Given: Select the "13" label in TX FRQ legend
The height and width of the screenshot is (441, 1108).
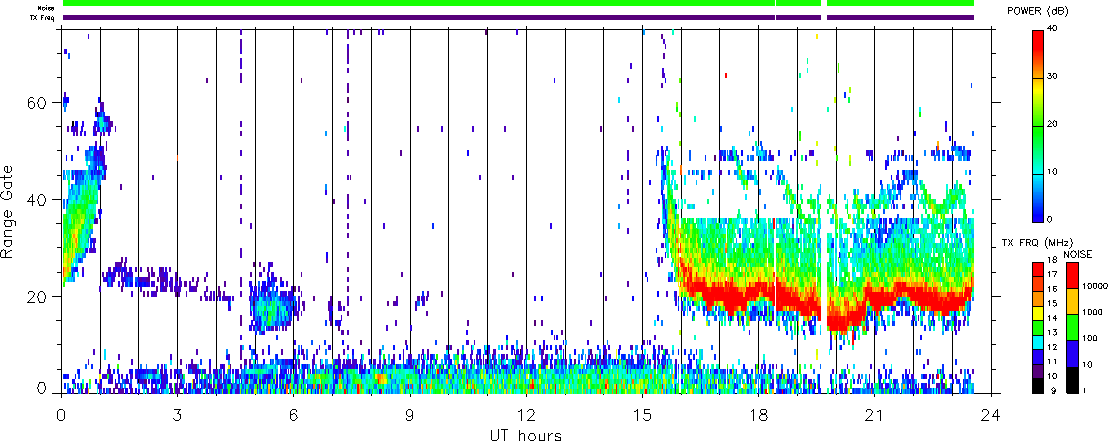Looking at the screenshot, I should tap(1052, 332).
